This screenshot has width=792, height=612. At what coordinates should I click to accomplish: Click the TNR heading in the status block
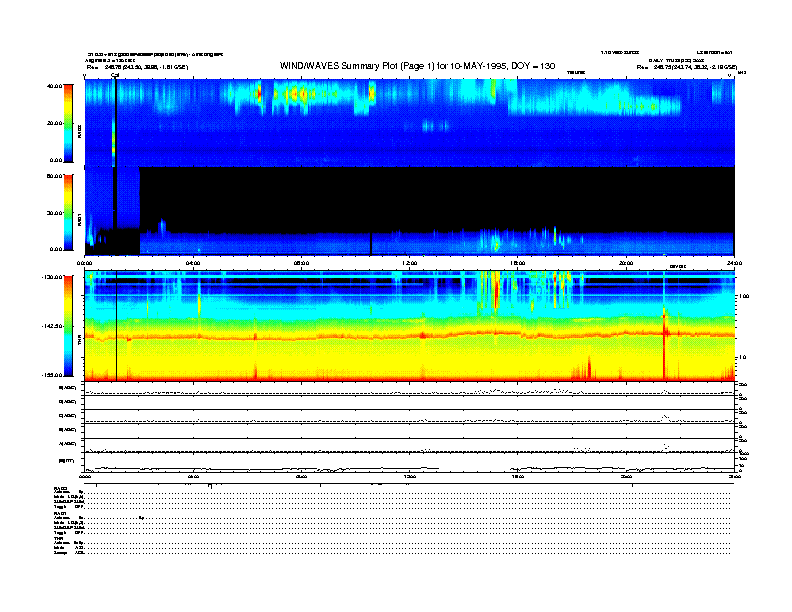click(58, 538)
